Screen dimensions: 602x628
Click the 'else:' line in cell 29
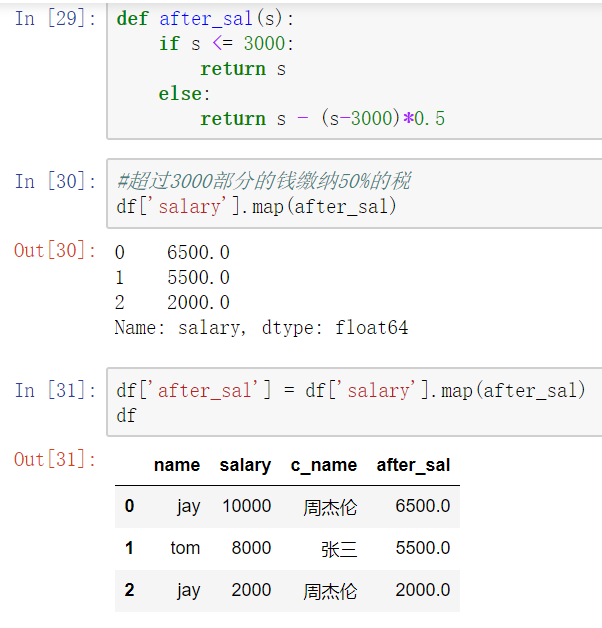click(184, 94)
